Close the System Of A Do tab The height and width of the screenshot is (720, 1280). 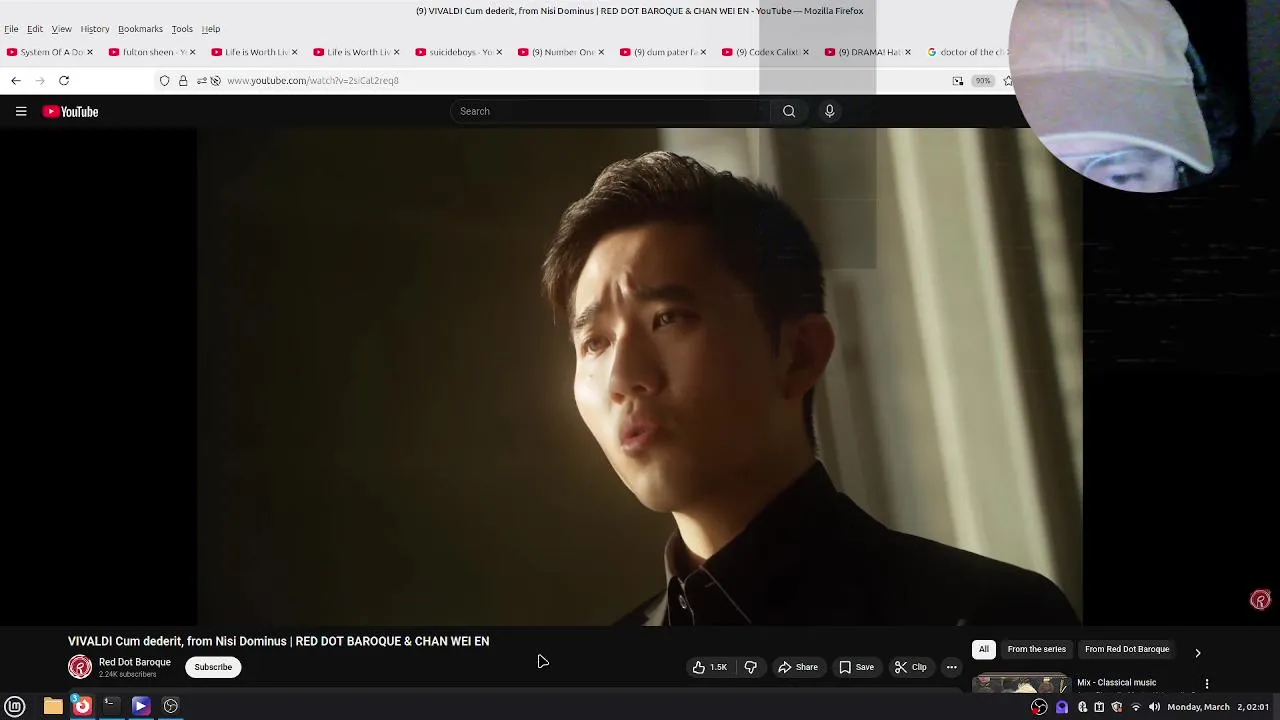point(89,52)
